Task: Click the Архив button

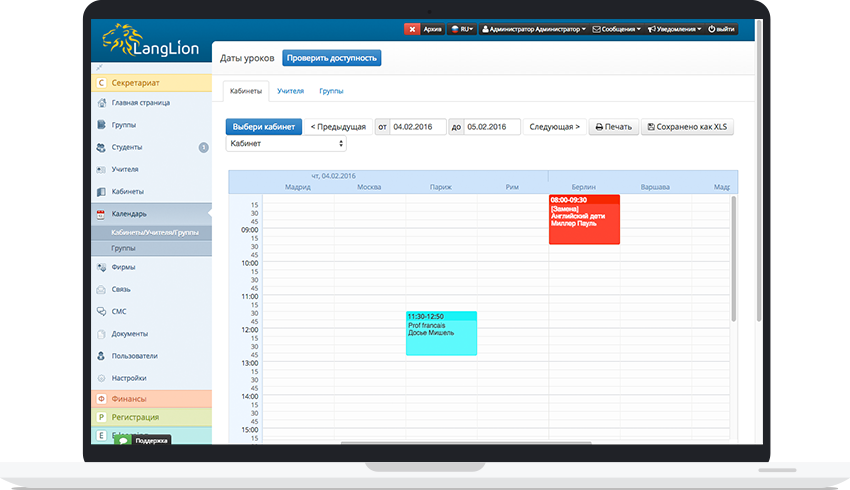Action: [x=432, y=29]
